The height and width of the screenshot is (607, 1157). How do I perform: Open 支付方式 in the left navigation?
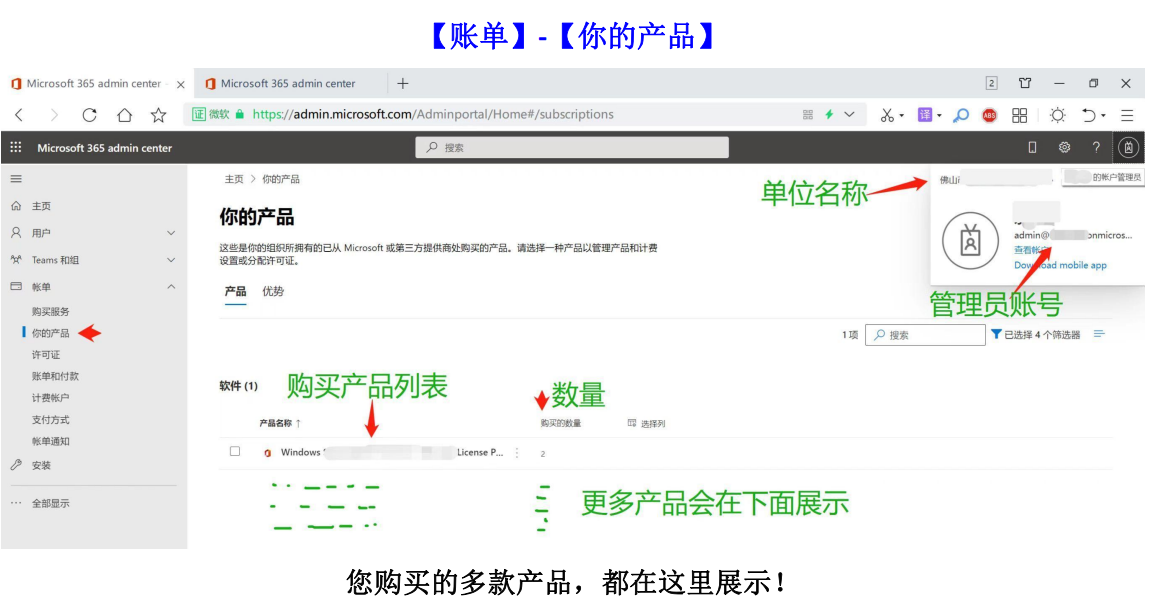coord(51,420)
